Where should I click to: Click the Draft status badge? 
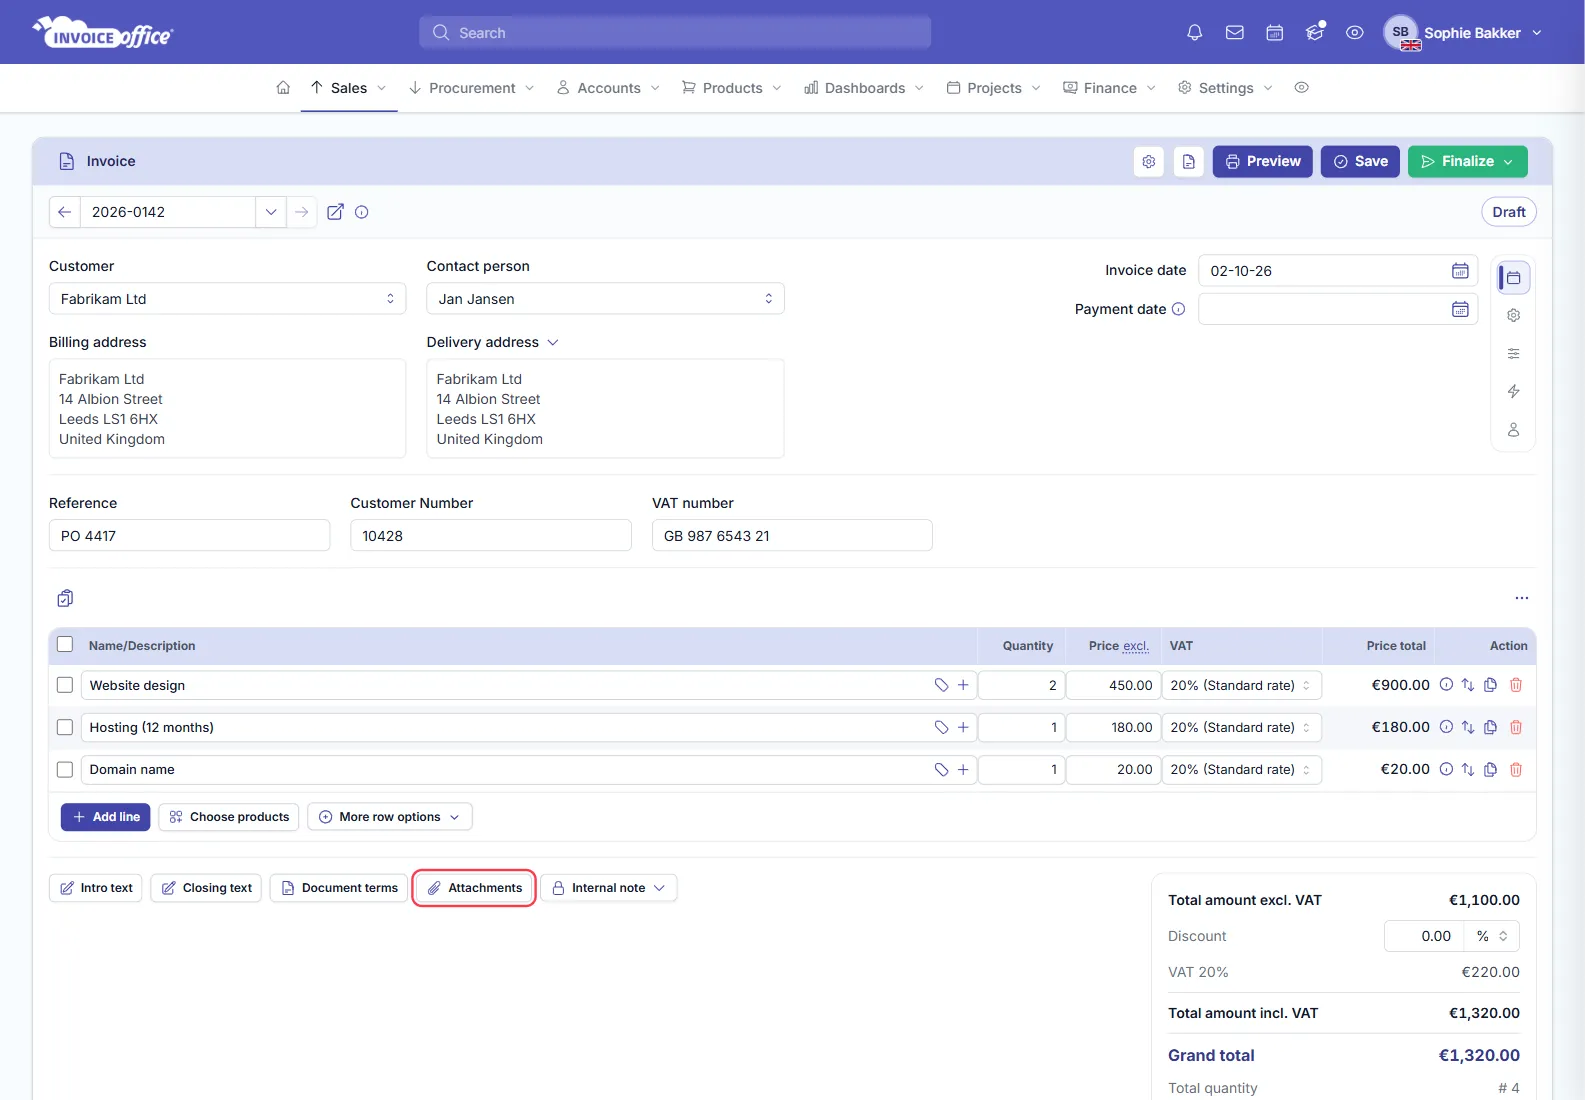(x=1508, y=212)
